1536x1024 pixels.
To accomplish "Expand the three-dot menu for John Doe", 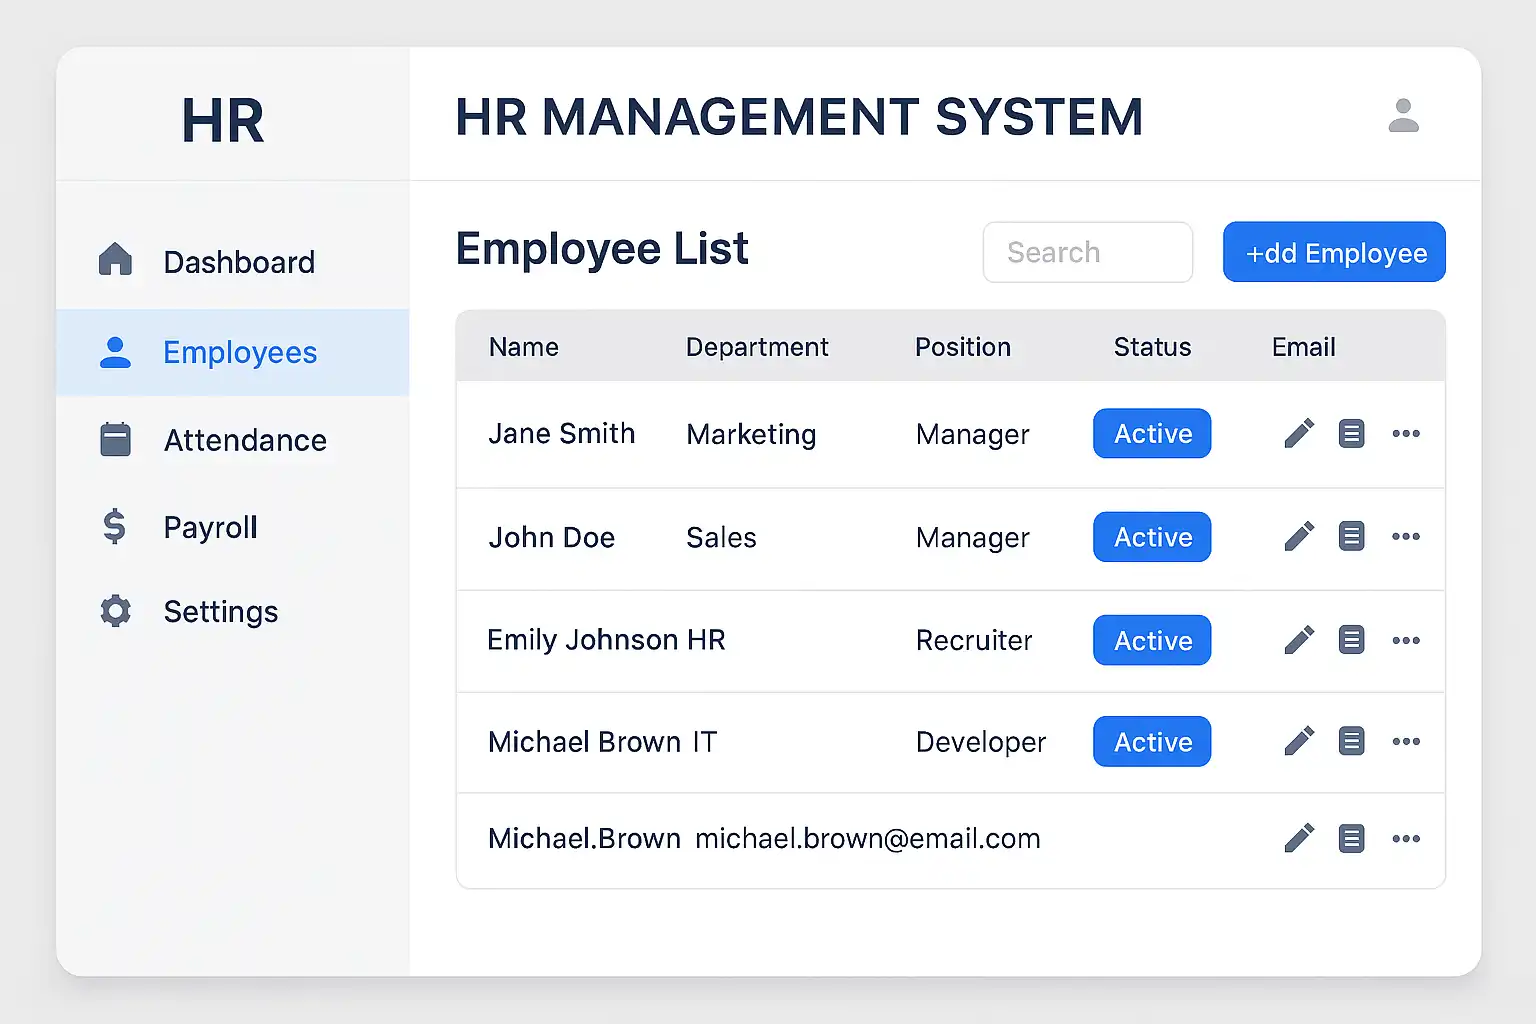I will click(1406, 537).
